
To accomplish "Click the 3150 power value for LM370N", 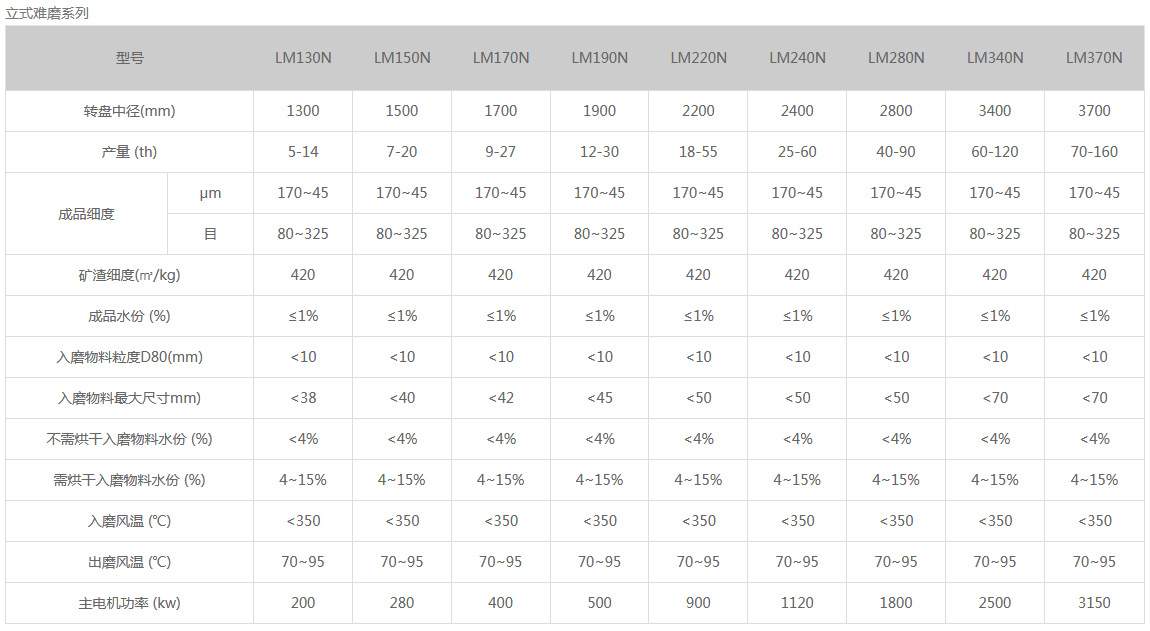I will tap(1094, 603).
